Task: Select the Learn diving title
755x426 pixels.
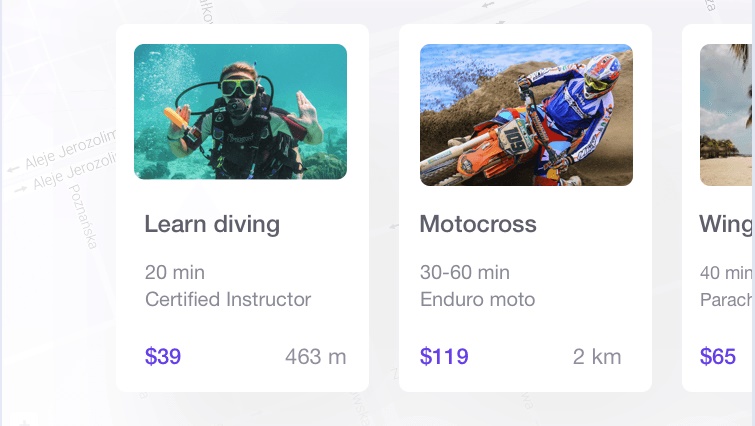Action: [x=212, y=224]
